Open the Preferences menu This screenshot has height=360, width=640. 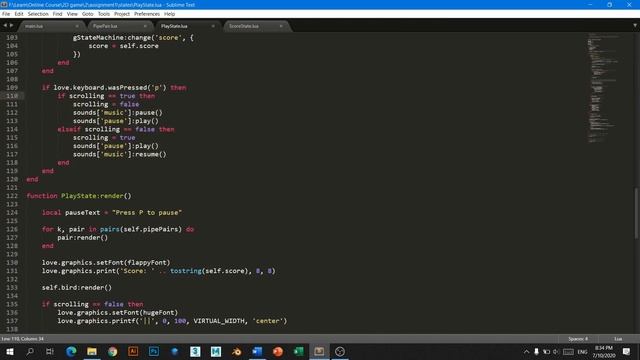pyautogui.click(x=147, y=14)
